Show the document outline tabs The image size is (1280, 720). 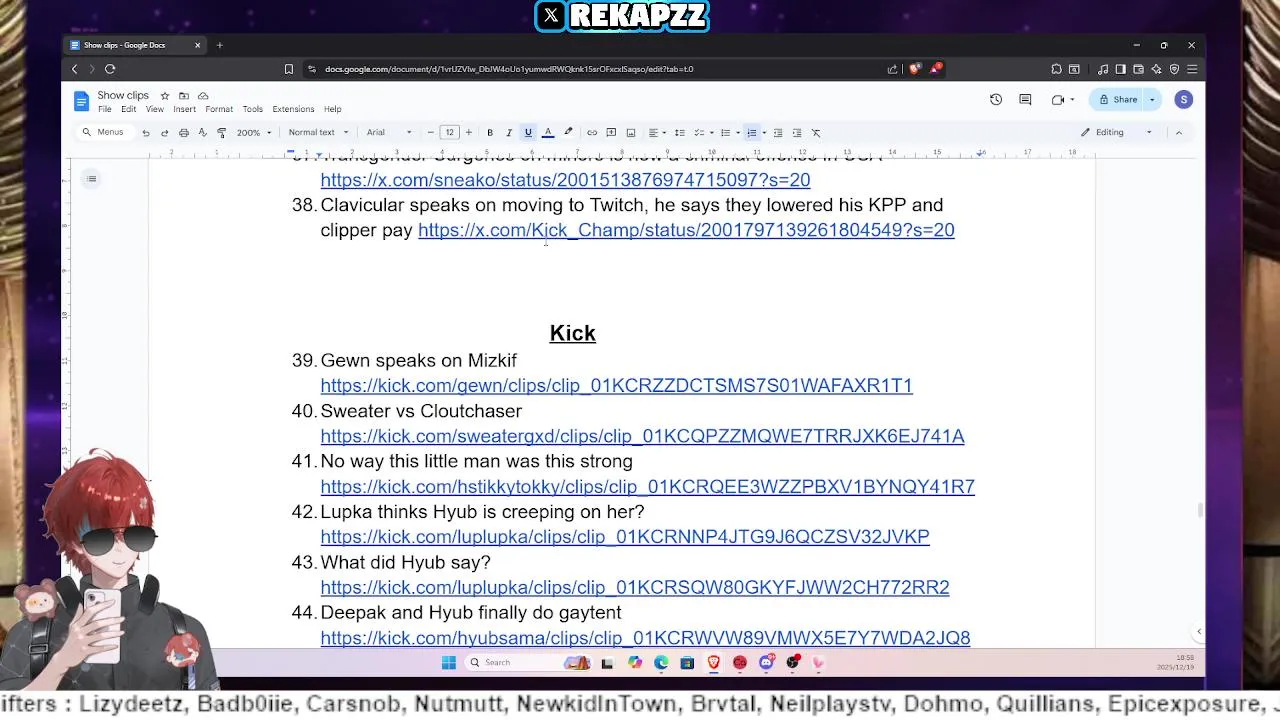(91, 179)
